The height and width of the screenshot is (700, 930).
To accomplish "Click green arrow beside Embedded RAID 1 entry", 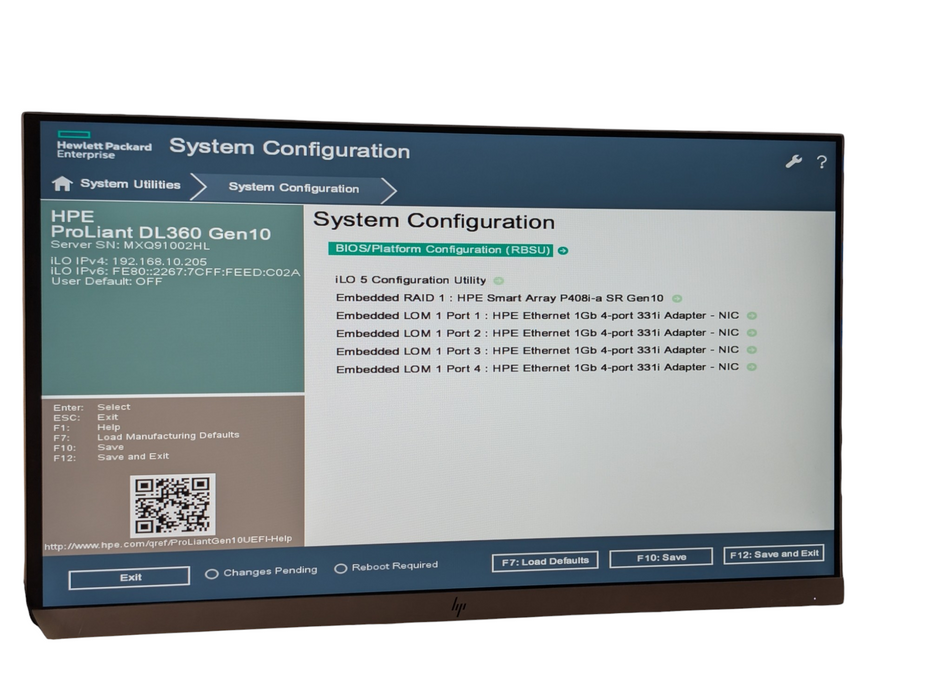I will coord(677,298).
